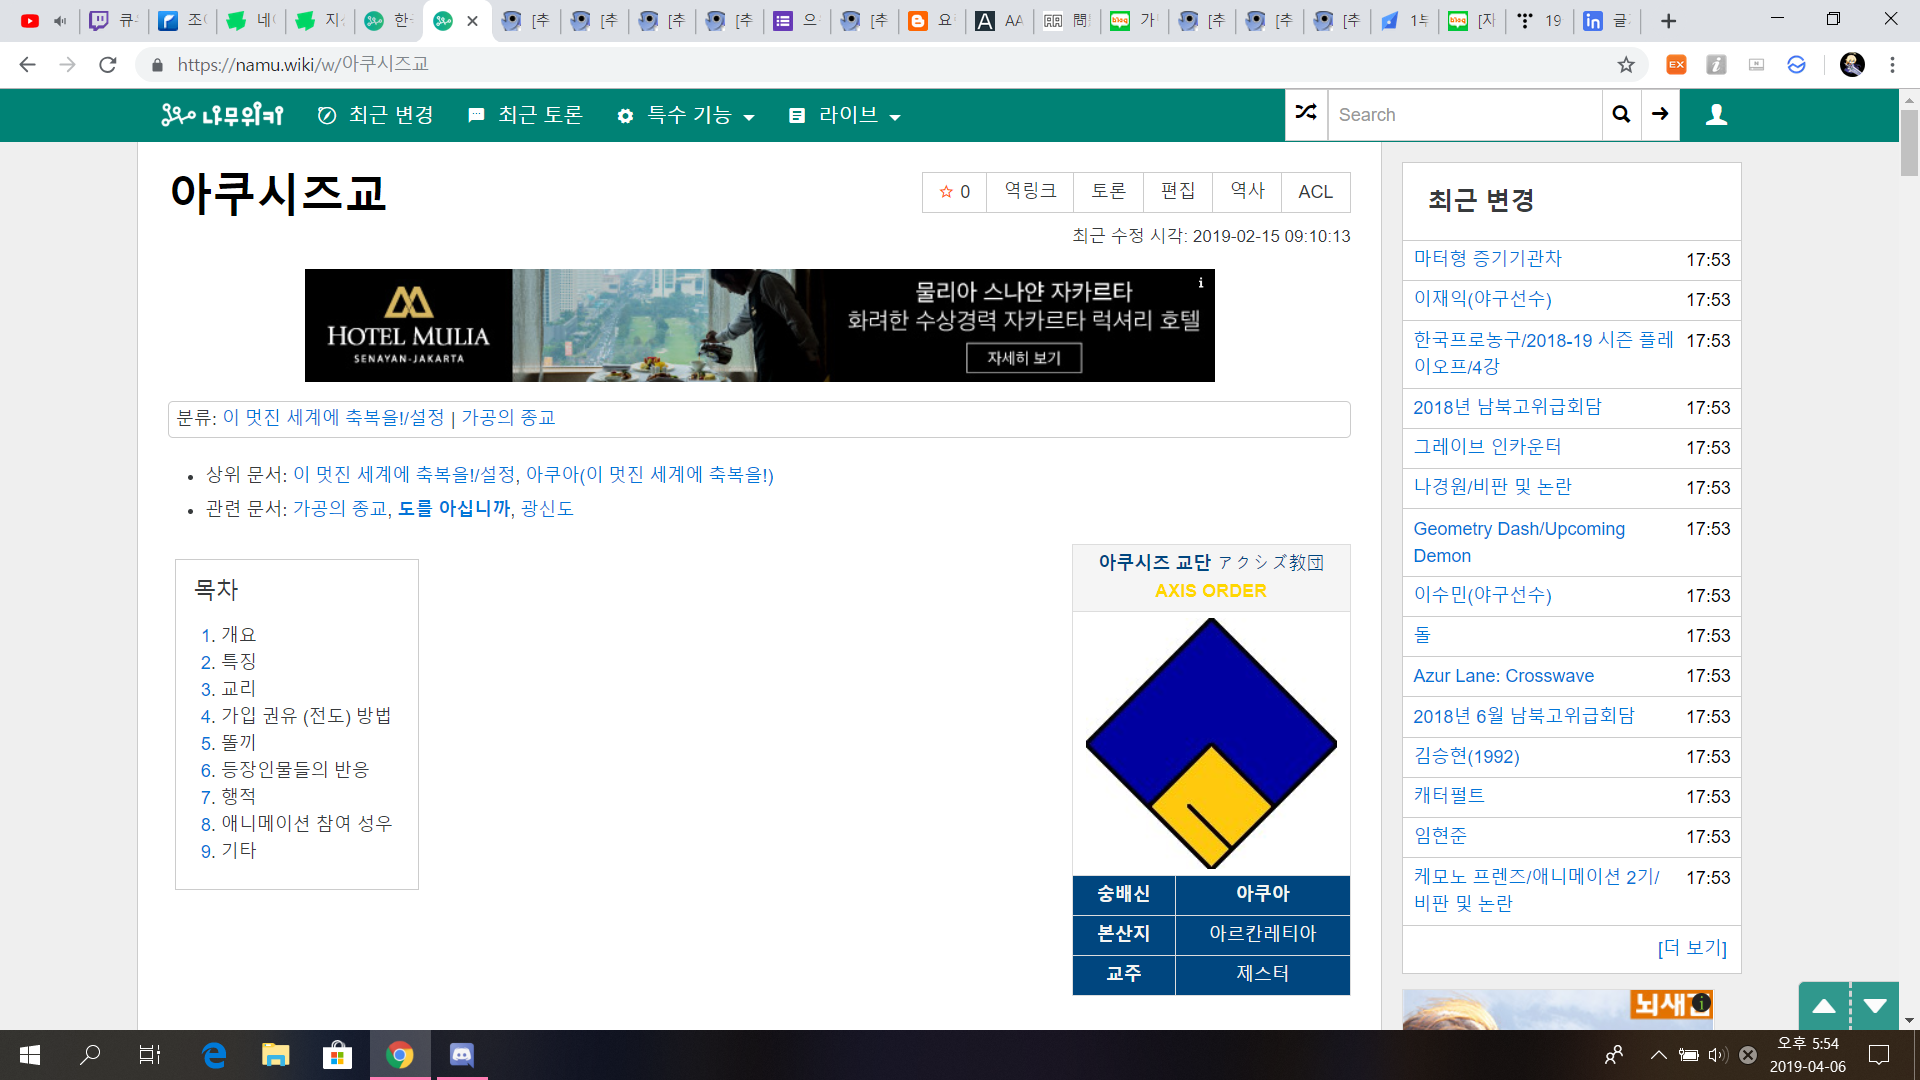Expand the 라이브 dropdown menu

(x=845, y=116)
